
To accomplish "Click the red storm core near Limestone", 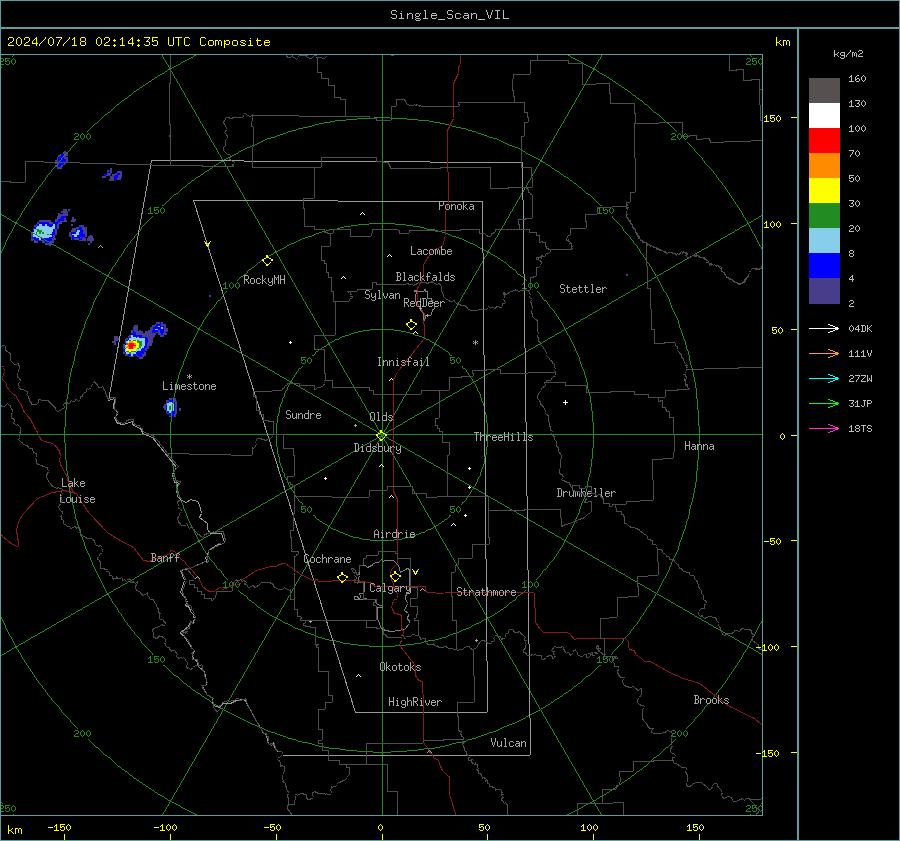I will (131, 346).
